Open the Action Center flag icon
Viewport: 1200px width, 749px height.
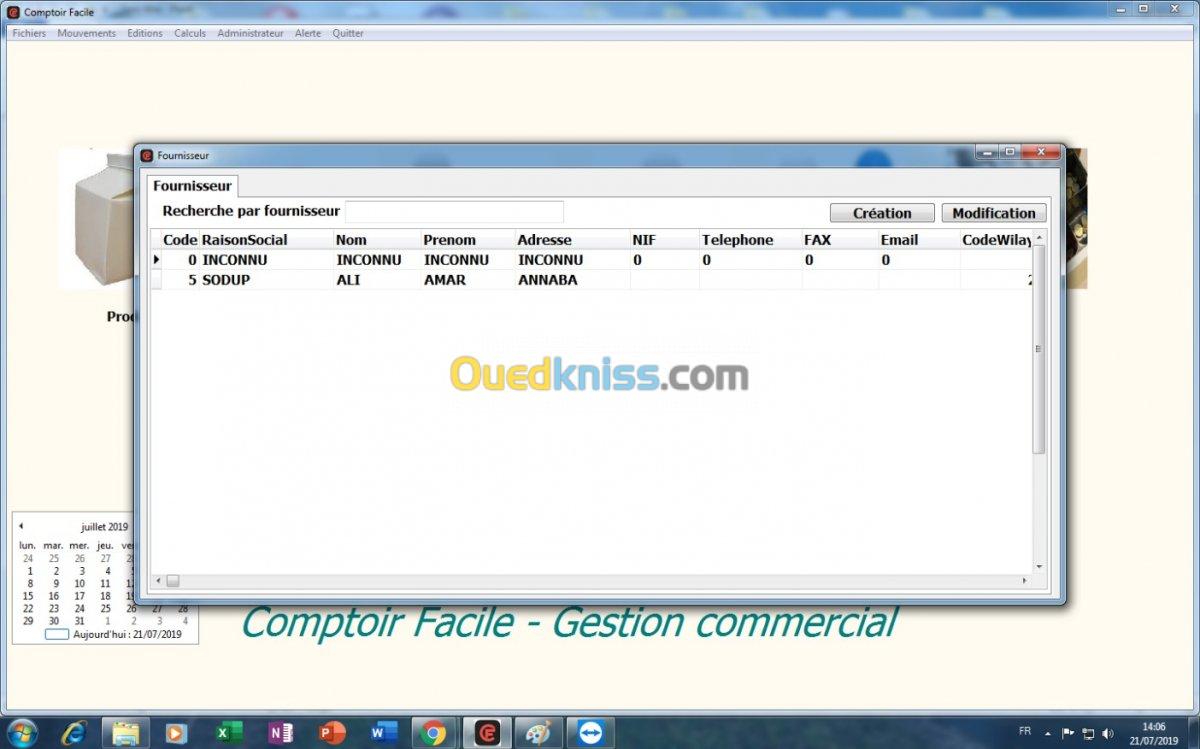point(1067,733)
